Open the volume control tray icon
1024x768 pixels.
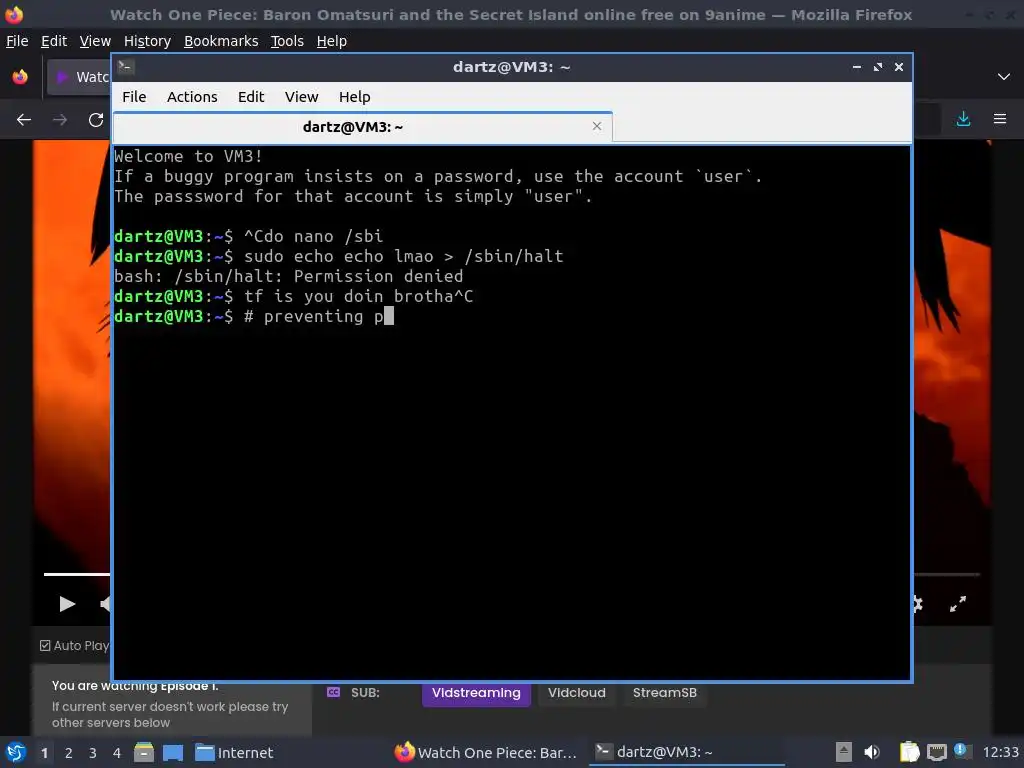click(x=872, y=752)
